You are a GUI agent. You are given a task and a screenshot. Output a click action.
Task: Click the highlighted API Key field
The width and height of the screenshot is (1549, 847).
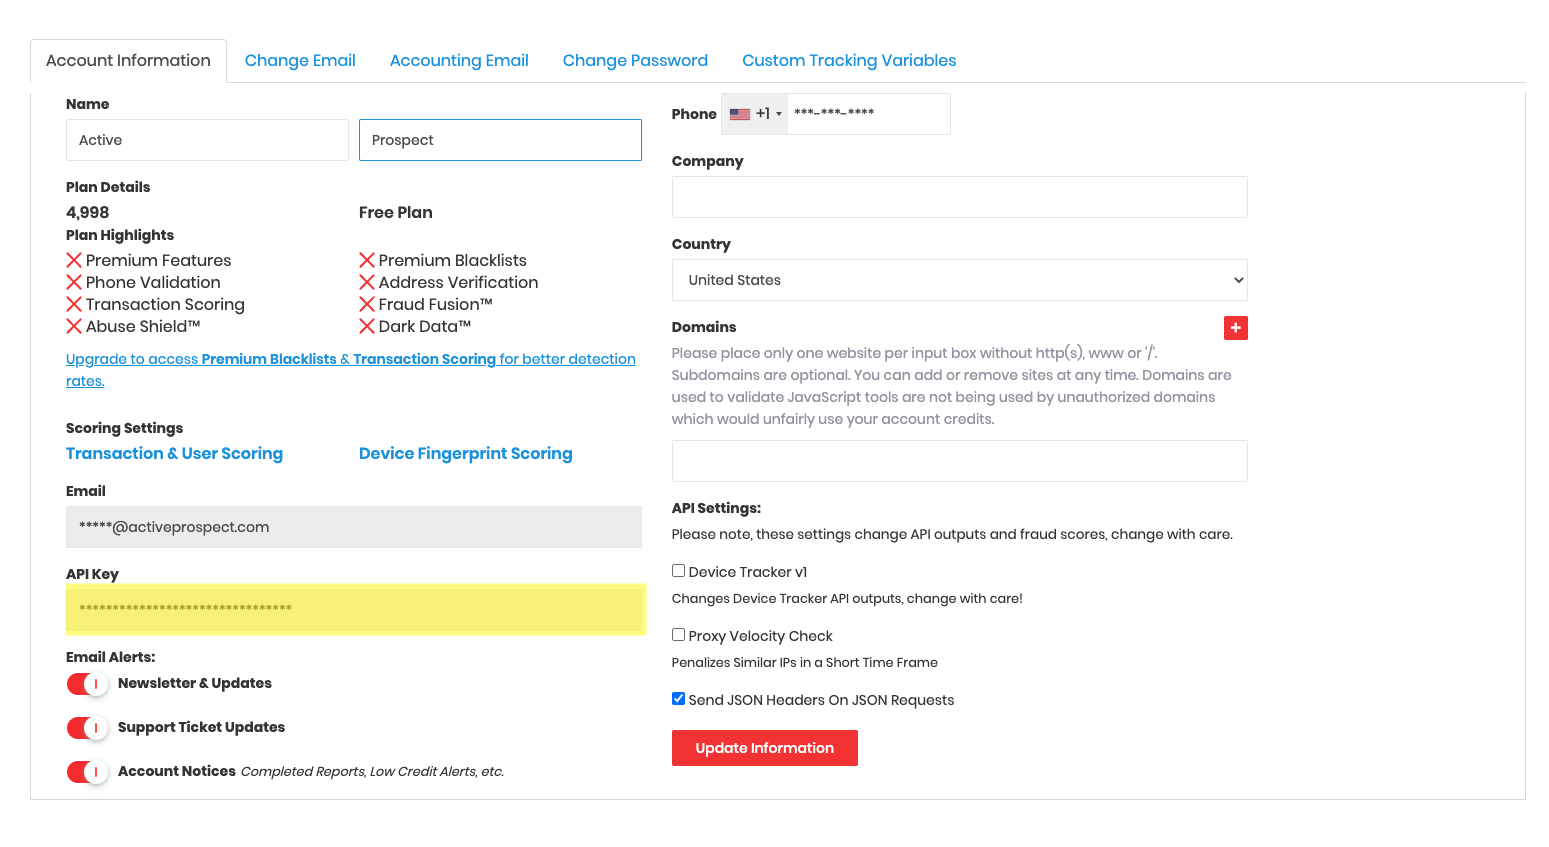[x=355, y=608]
